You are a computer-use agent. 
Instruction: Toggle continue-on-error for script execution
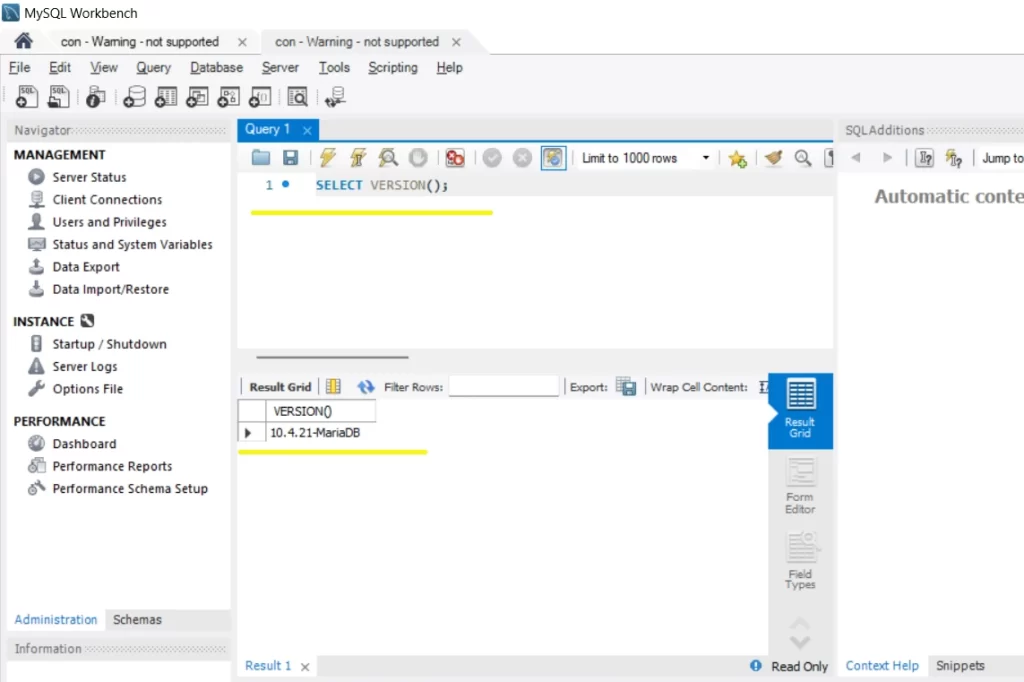(455, 157)
